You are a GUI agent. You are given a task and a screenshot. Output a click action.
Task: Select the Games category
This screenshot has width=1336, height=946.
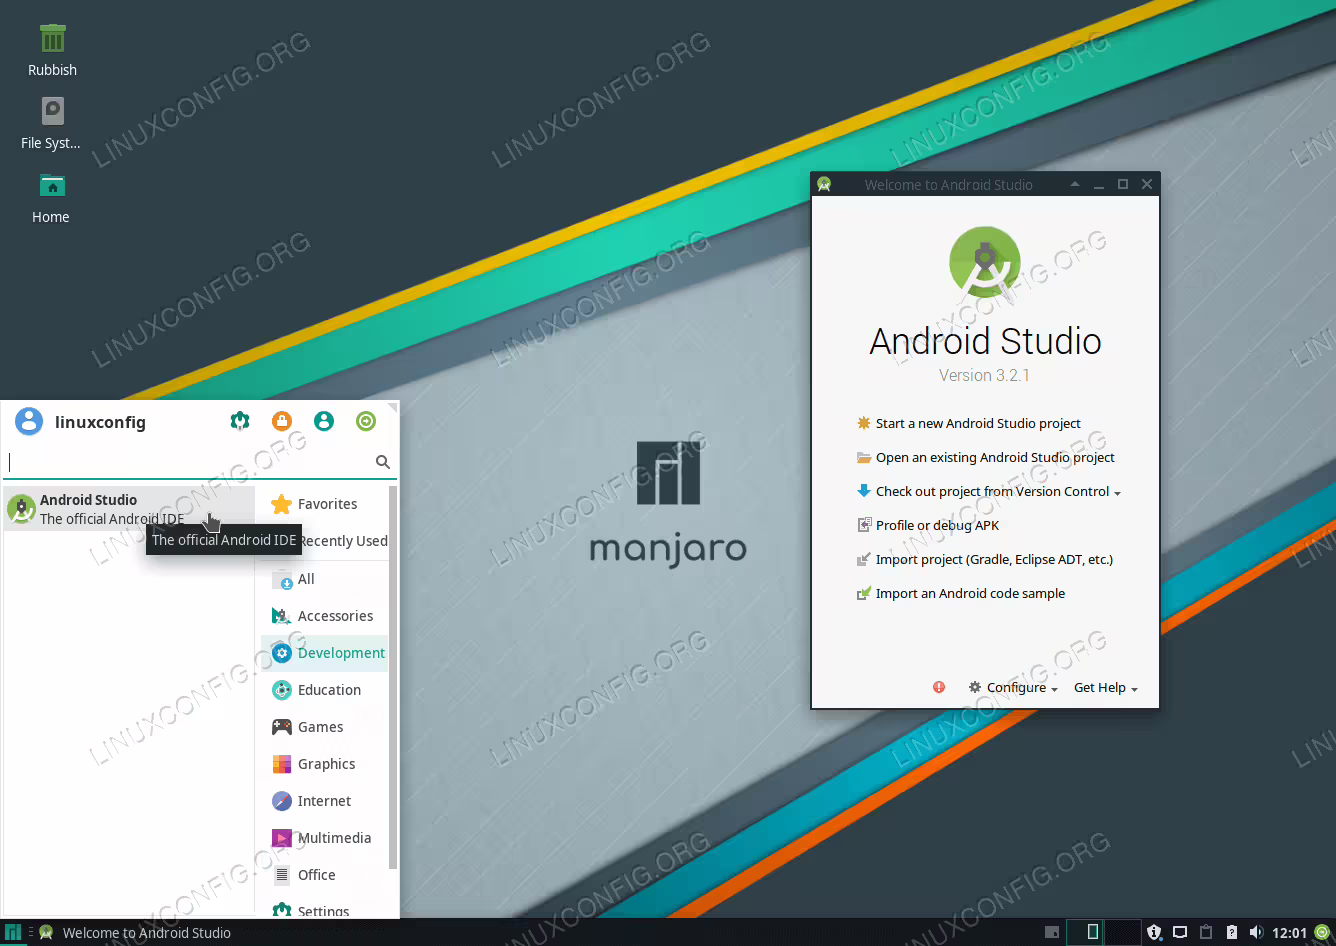pos(324,727)
